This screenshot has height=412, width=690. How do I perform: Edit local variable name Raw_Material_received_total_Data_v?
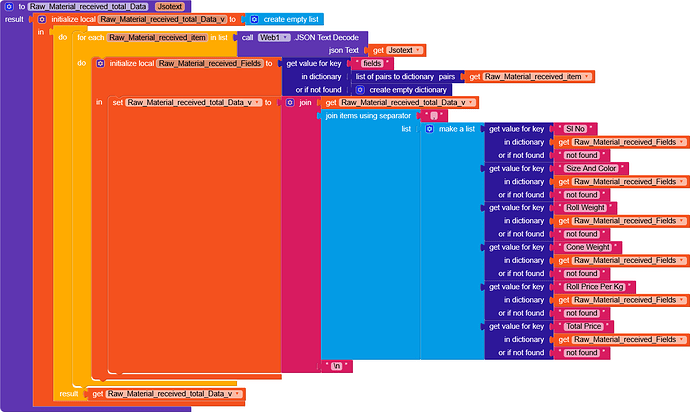pos(162,19)
